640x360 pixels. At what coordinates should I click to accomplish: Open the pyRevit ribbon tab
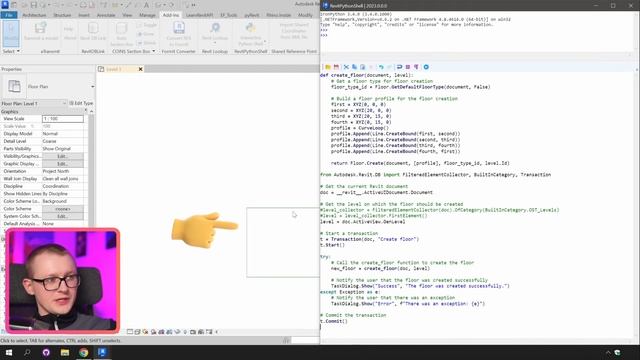(x=251, y=15)
